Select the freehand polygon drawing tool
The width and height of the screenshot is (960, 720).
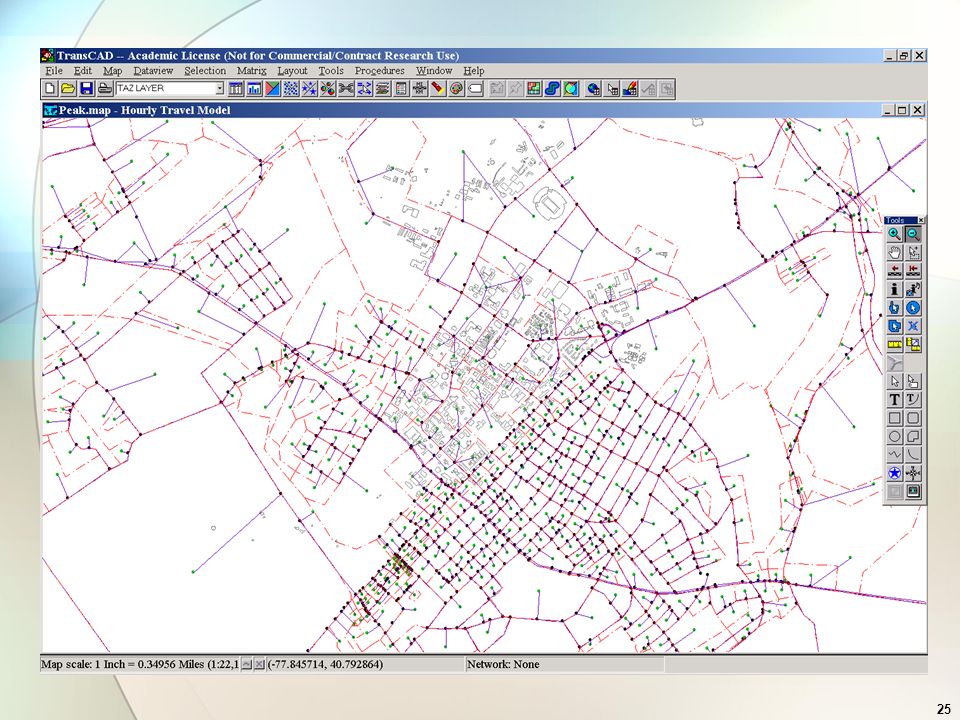913,437
